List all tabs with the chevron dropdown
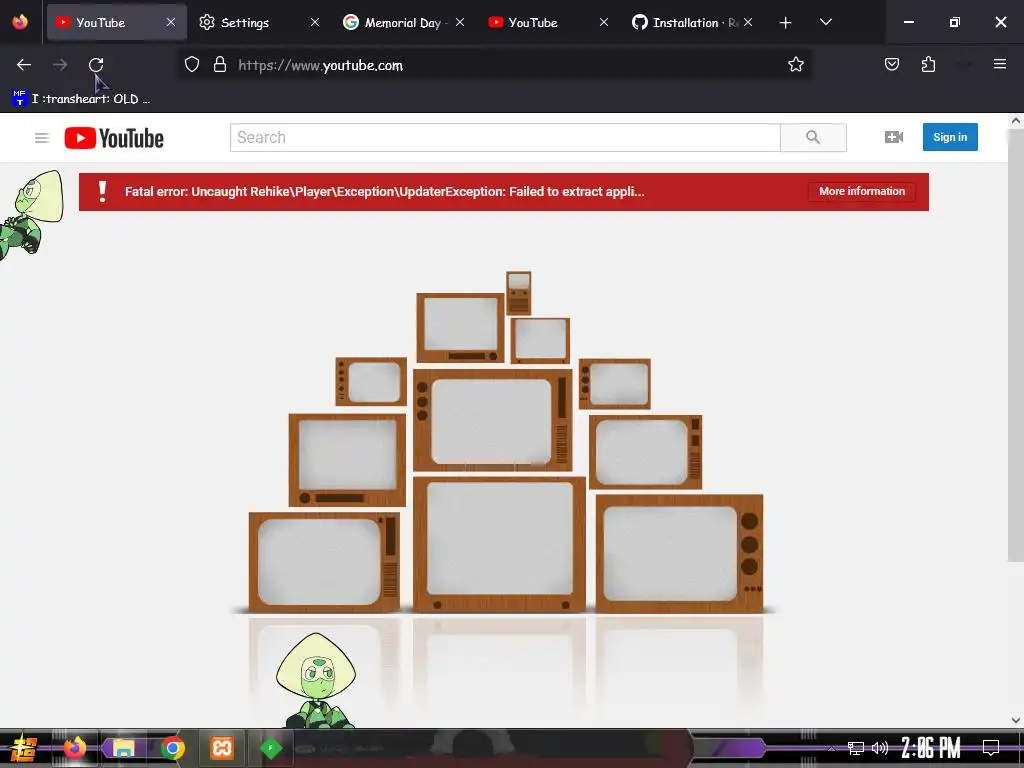Screen dimensions: 1024x768 (825, 22)
